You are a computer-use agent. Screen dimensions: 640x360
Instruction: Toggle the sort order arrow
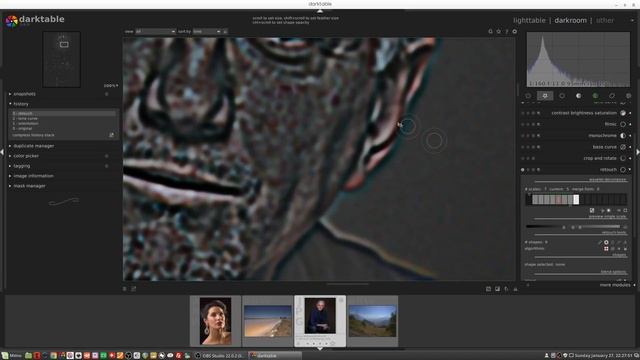[x=225, y=31]
